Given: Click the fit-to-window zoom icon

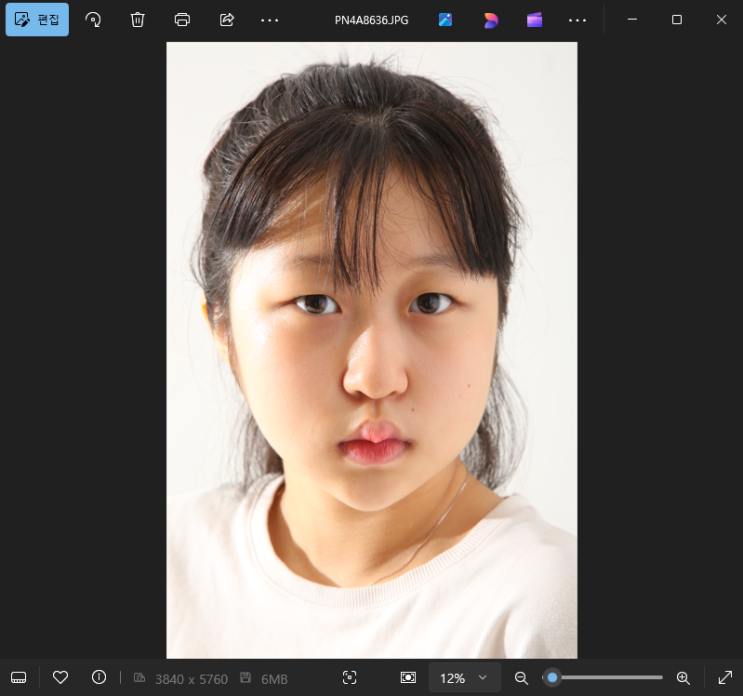Looking at the screenshot, I should (408, 677).
